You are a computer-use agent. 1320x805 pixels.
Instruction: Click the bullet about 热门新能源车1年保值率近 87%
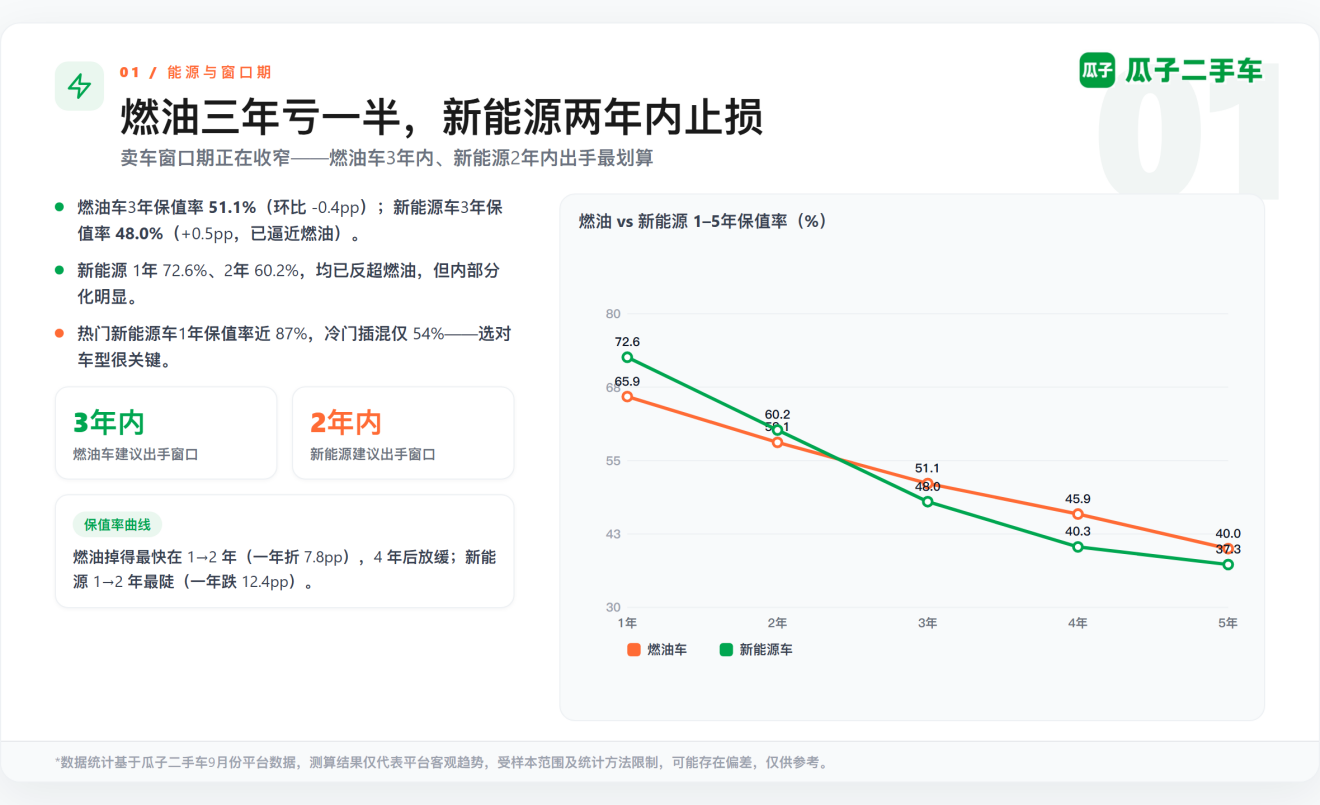coord(294,347)
